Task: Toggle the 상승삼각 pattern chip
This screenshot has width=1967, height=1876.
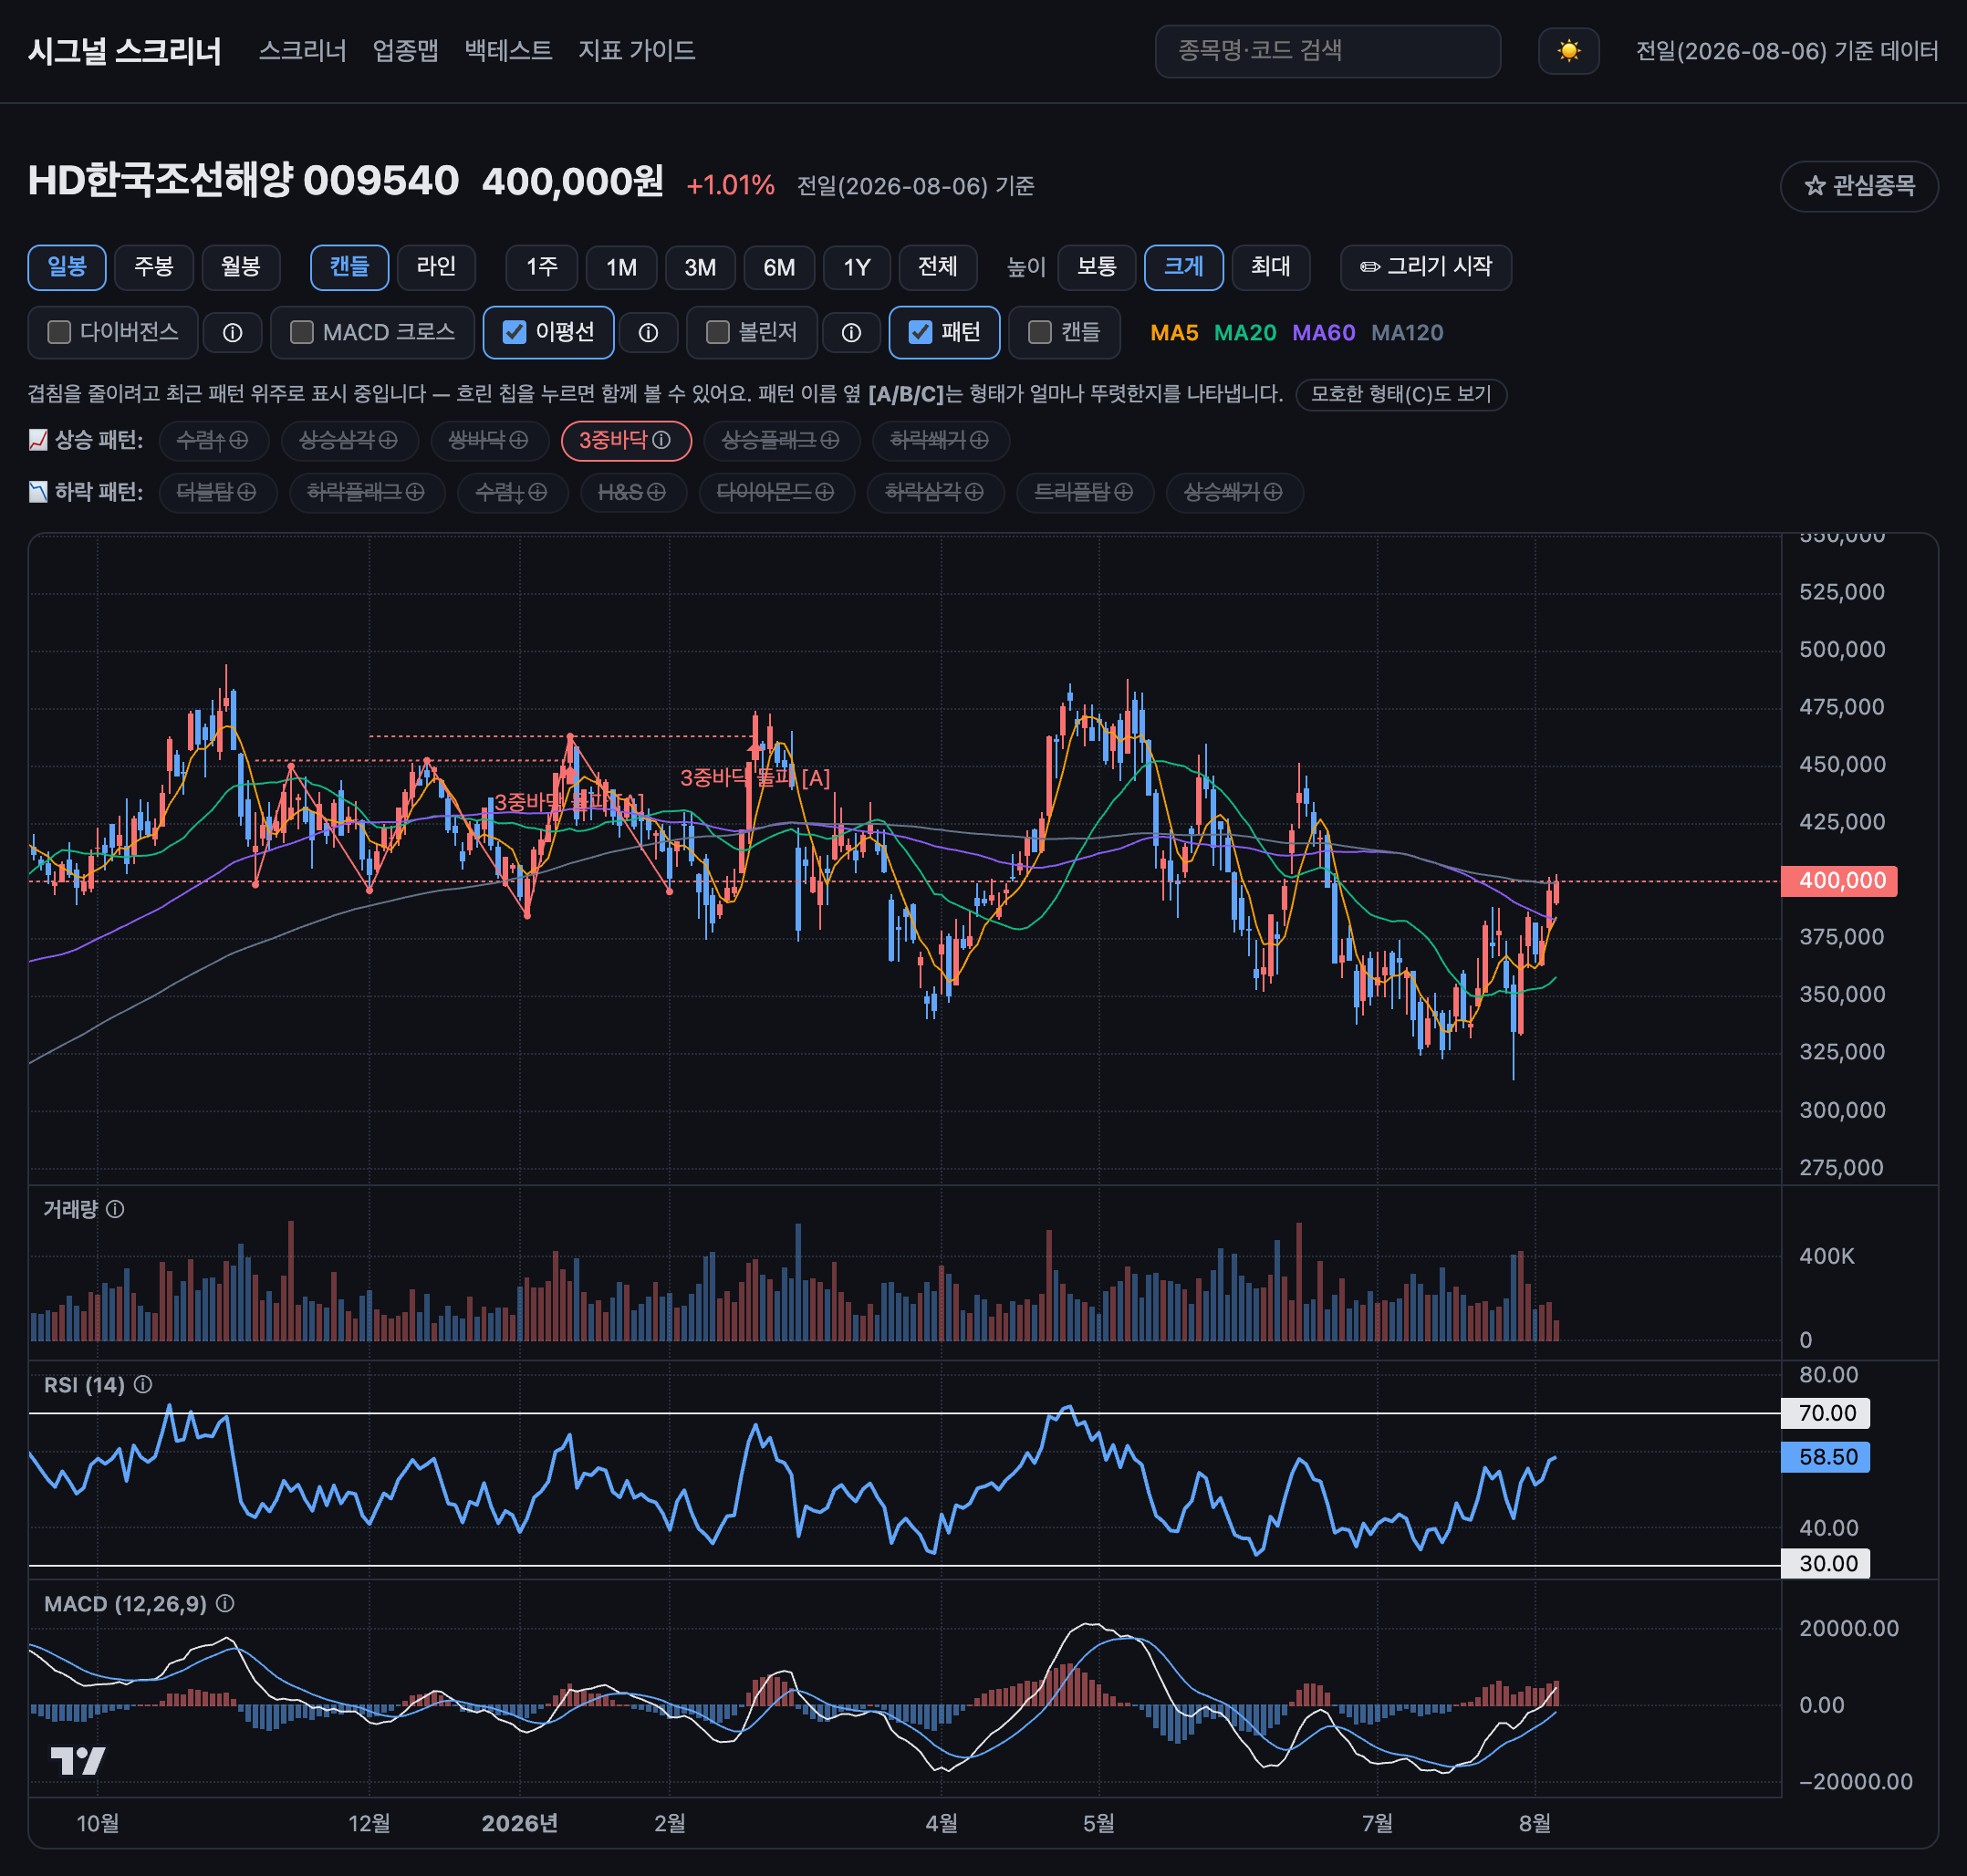Action: pos(349,440)
